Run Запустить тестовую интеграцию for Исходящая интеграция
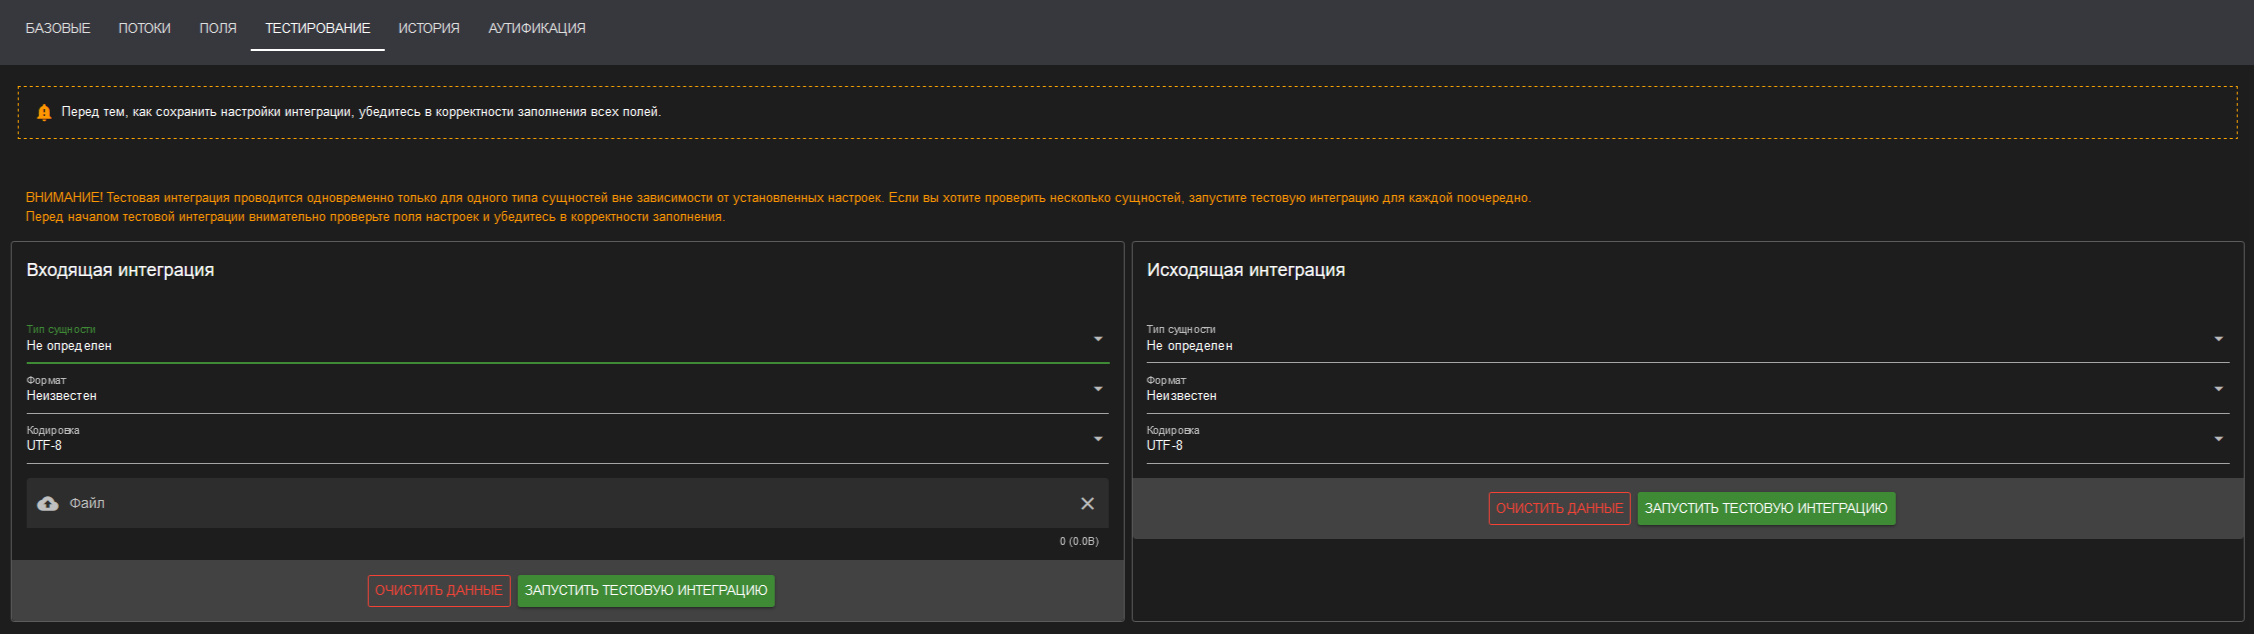 [x=1766, y=509]
